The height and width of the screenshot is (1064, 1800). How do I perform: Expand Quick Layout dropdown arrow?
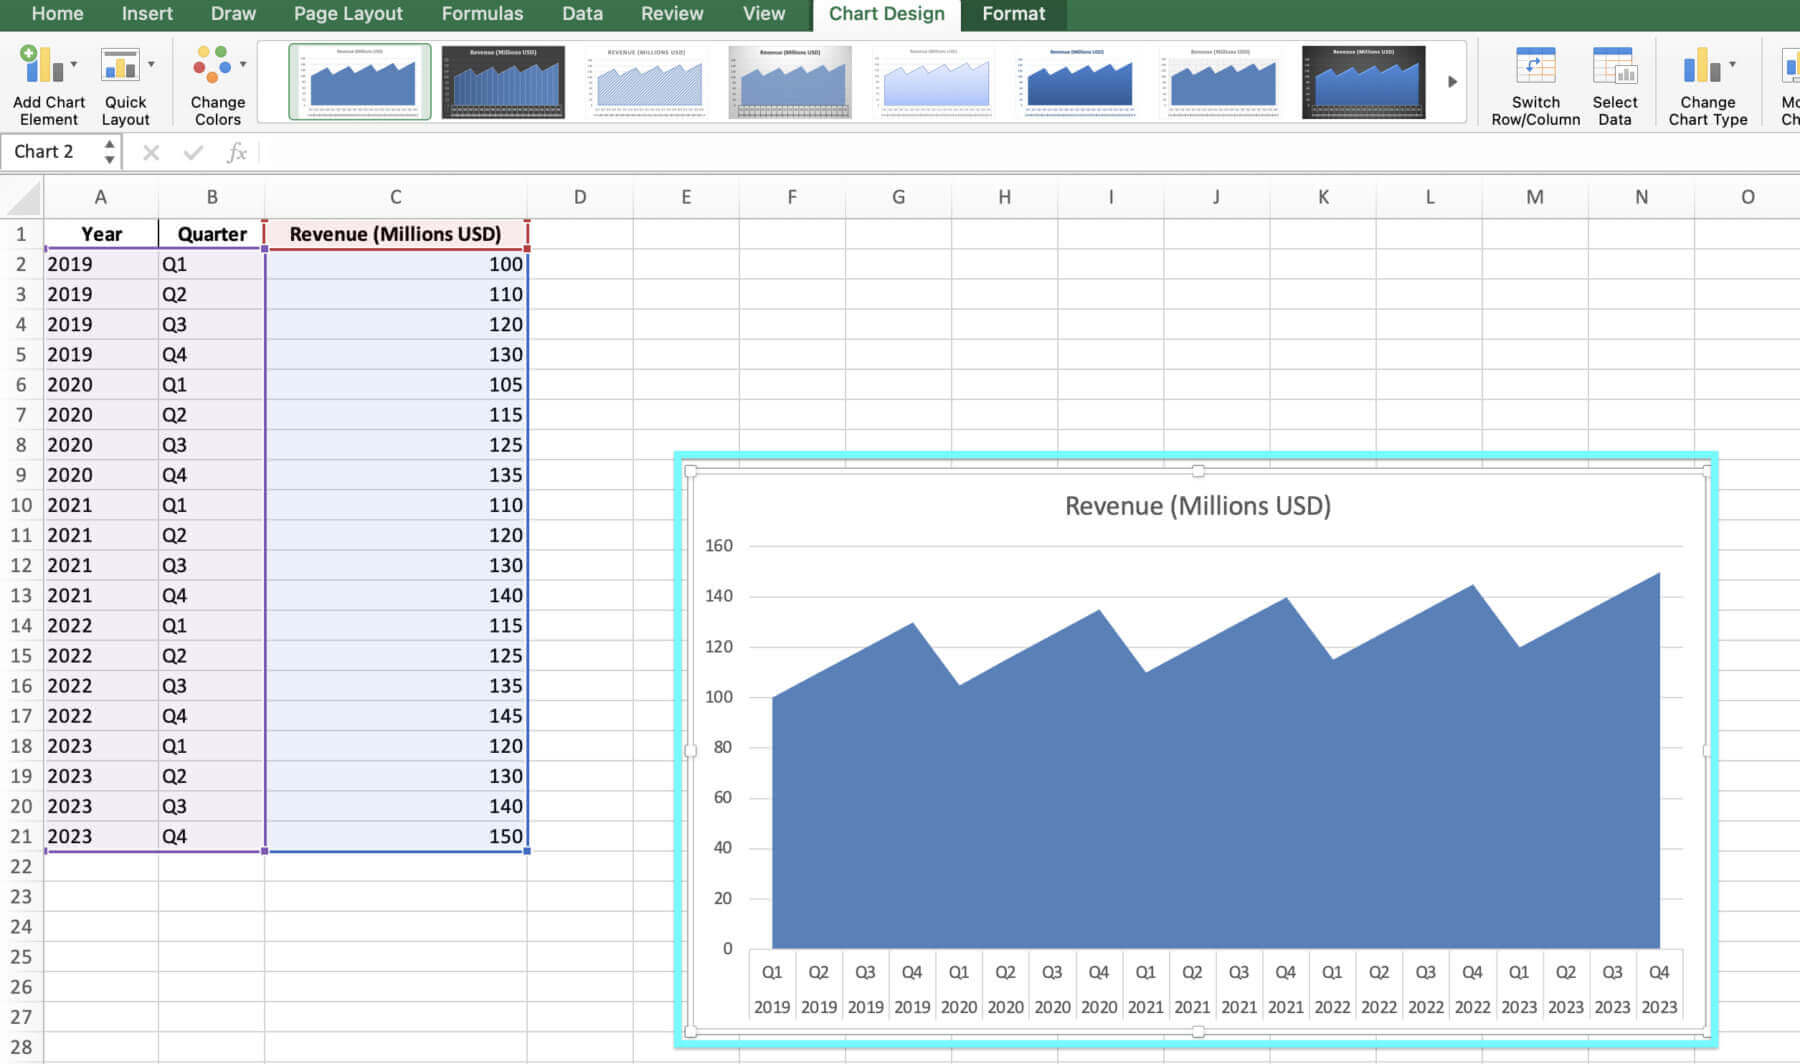click(x=151, y=65)
